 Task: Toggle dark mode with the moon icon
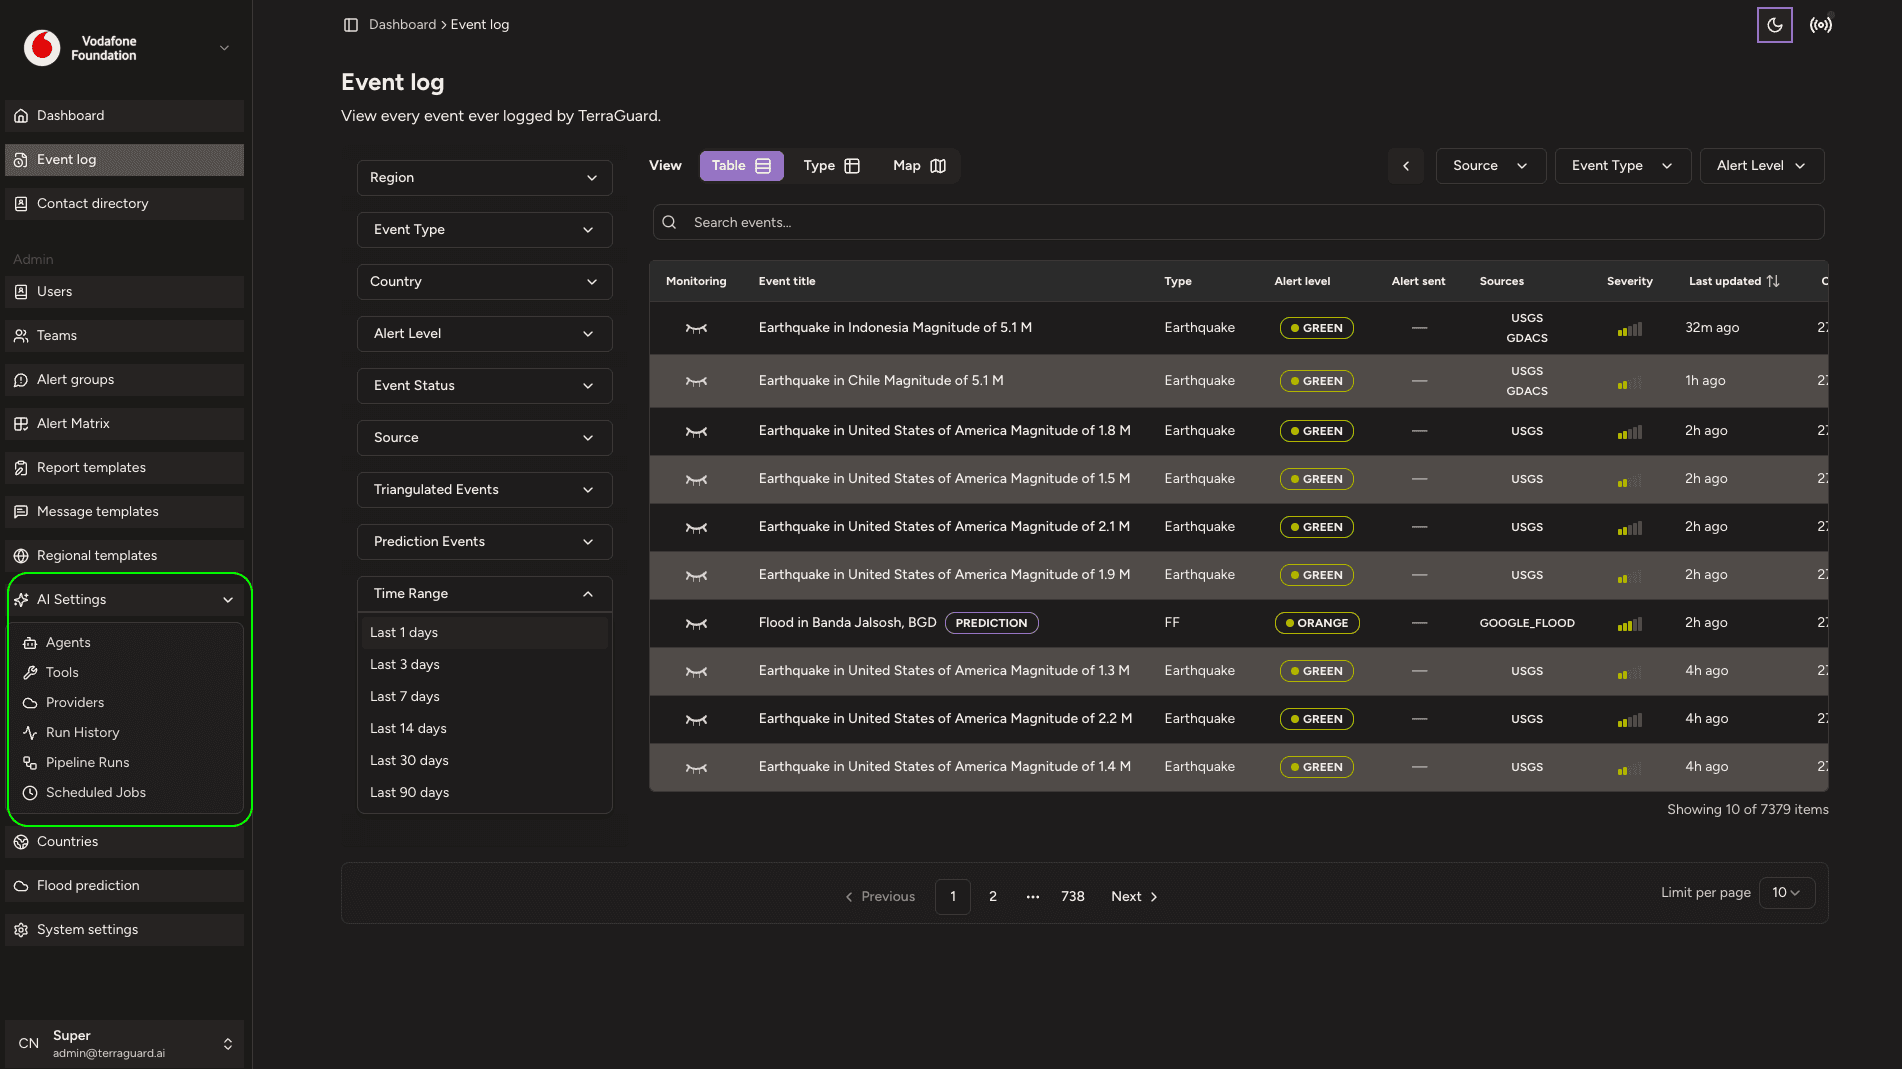[x=1774, y=25]
